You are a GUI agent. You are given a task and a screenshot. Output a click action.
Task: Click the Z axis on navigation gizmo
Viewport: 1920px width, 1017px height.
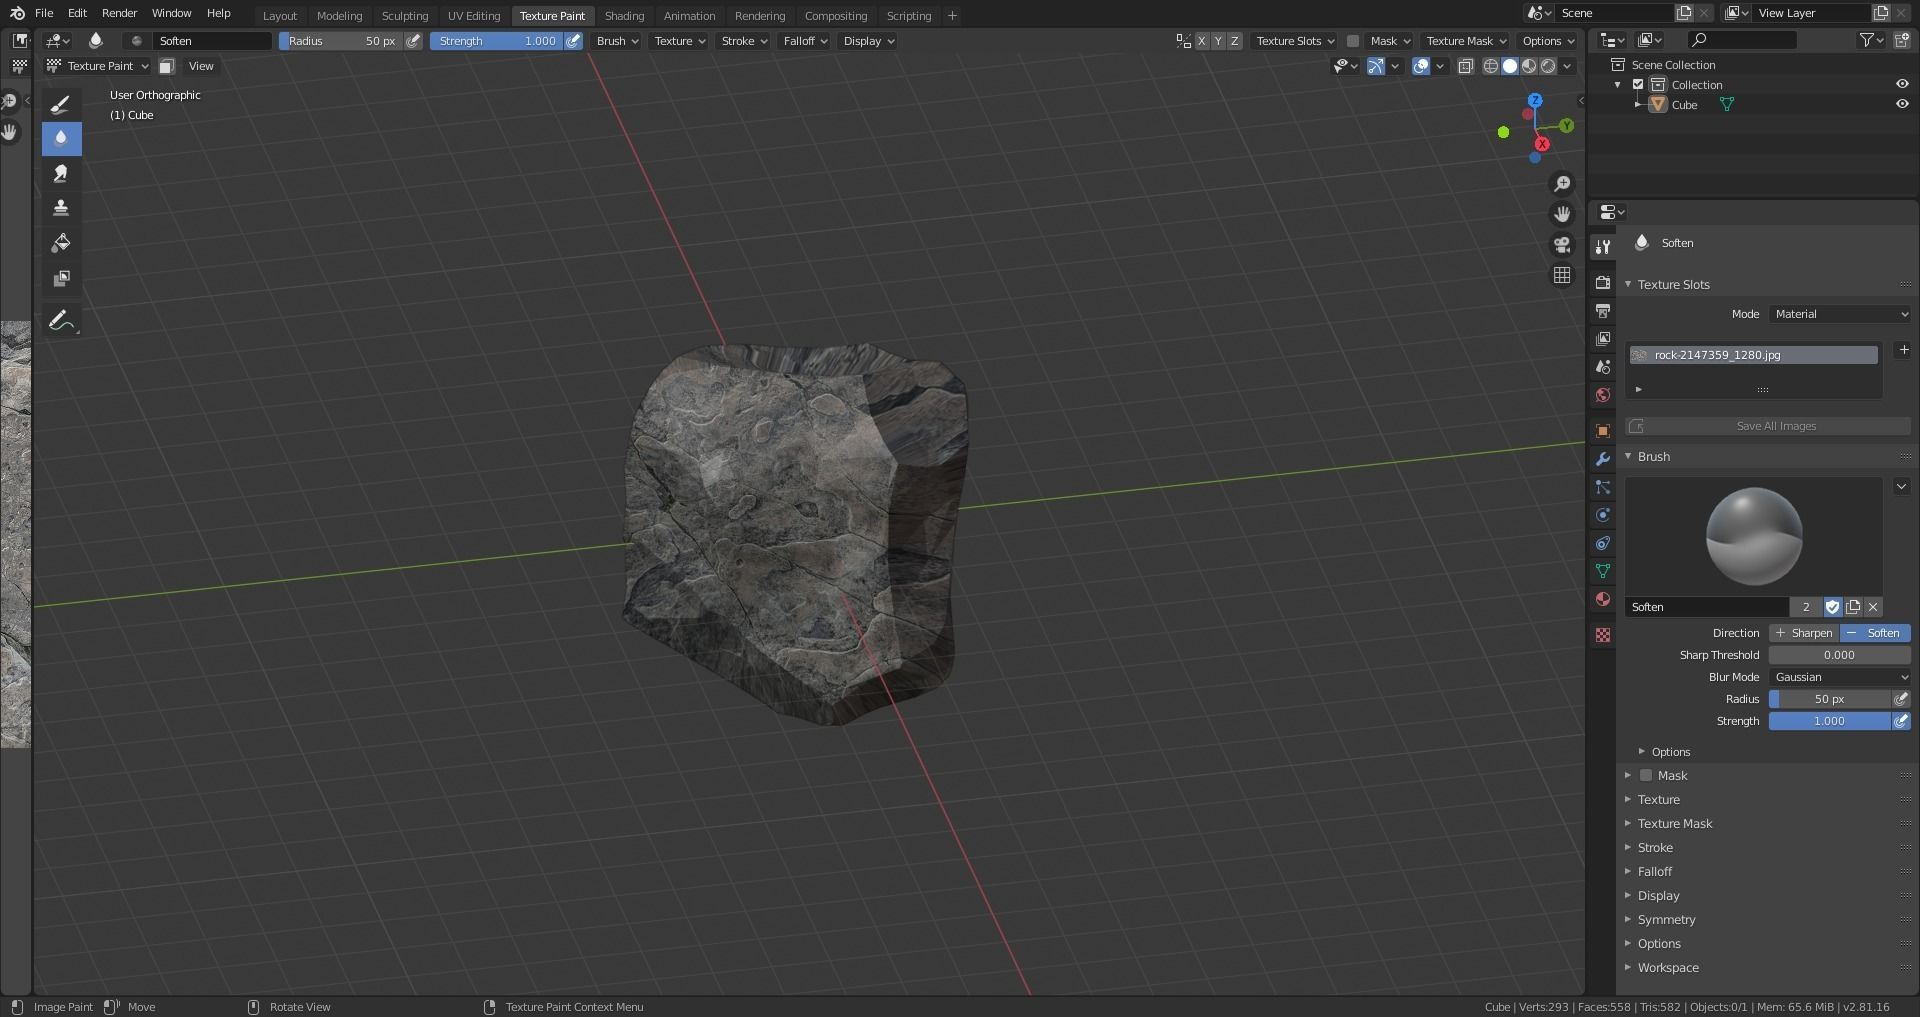(x=1535, y=101)
